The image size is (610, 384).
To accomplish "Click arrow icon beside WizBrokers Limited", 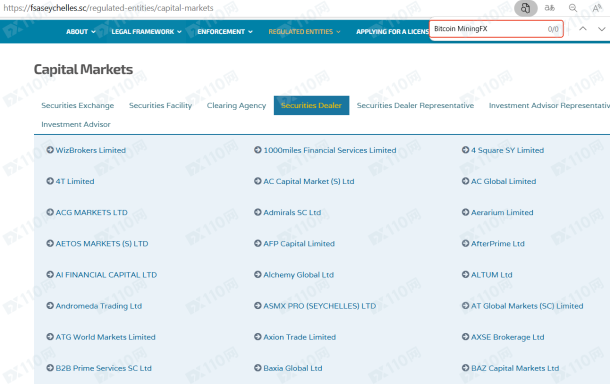I will (x=50, y=150).
